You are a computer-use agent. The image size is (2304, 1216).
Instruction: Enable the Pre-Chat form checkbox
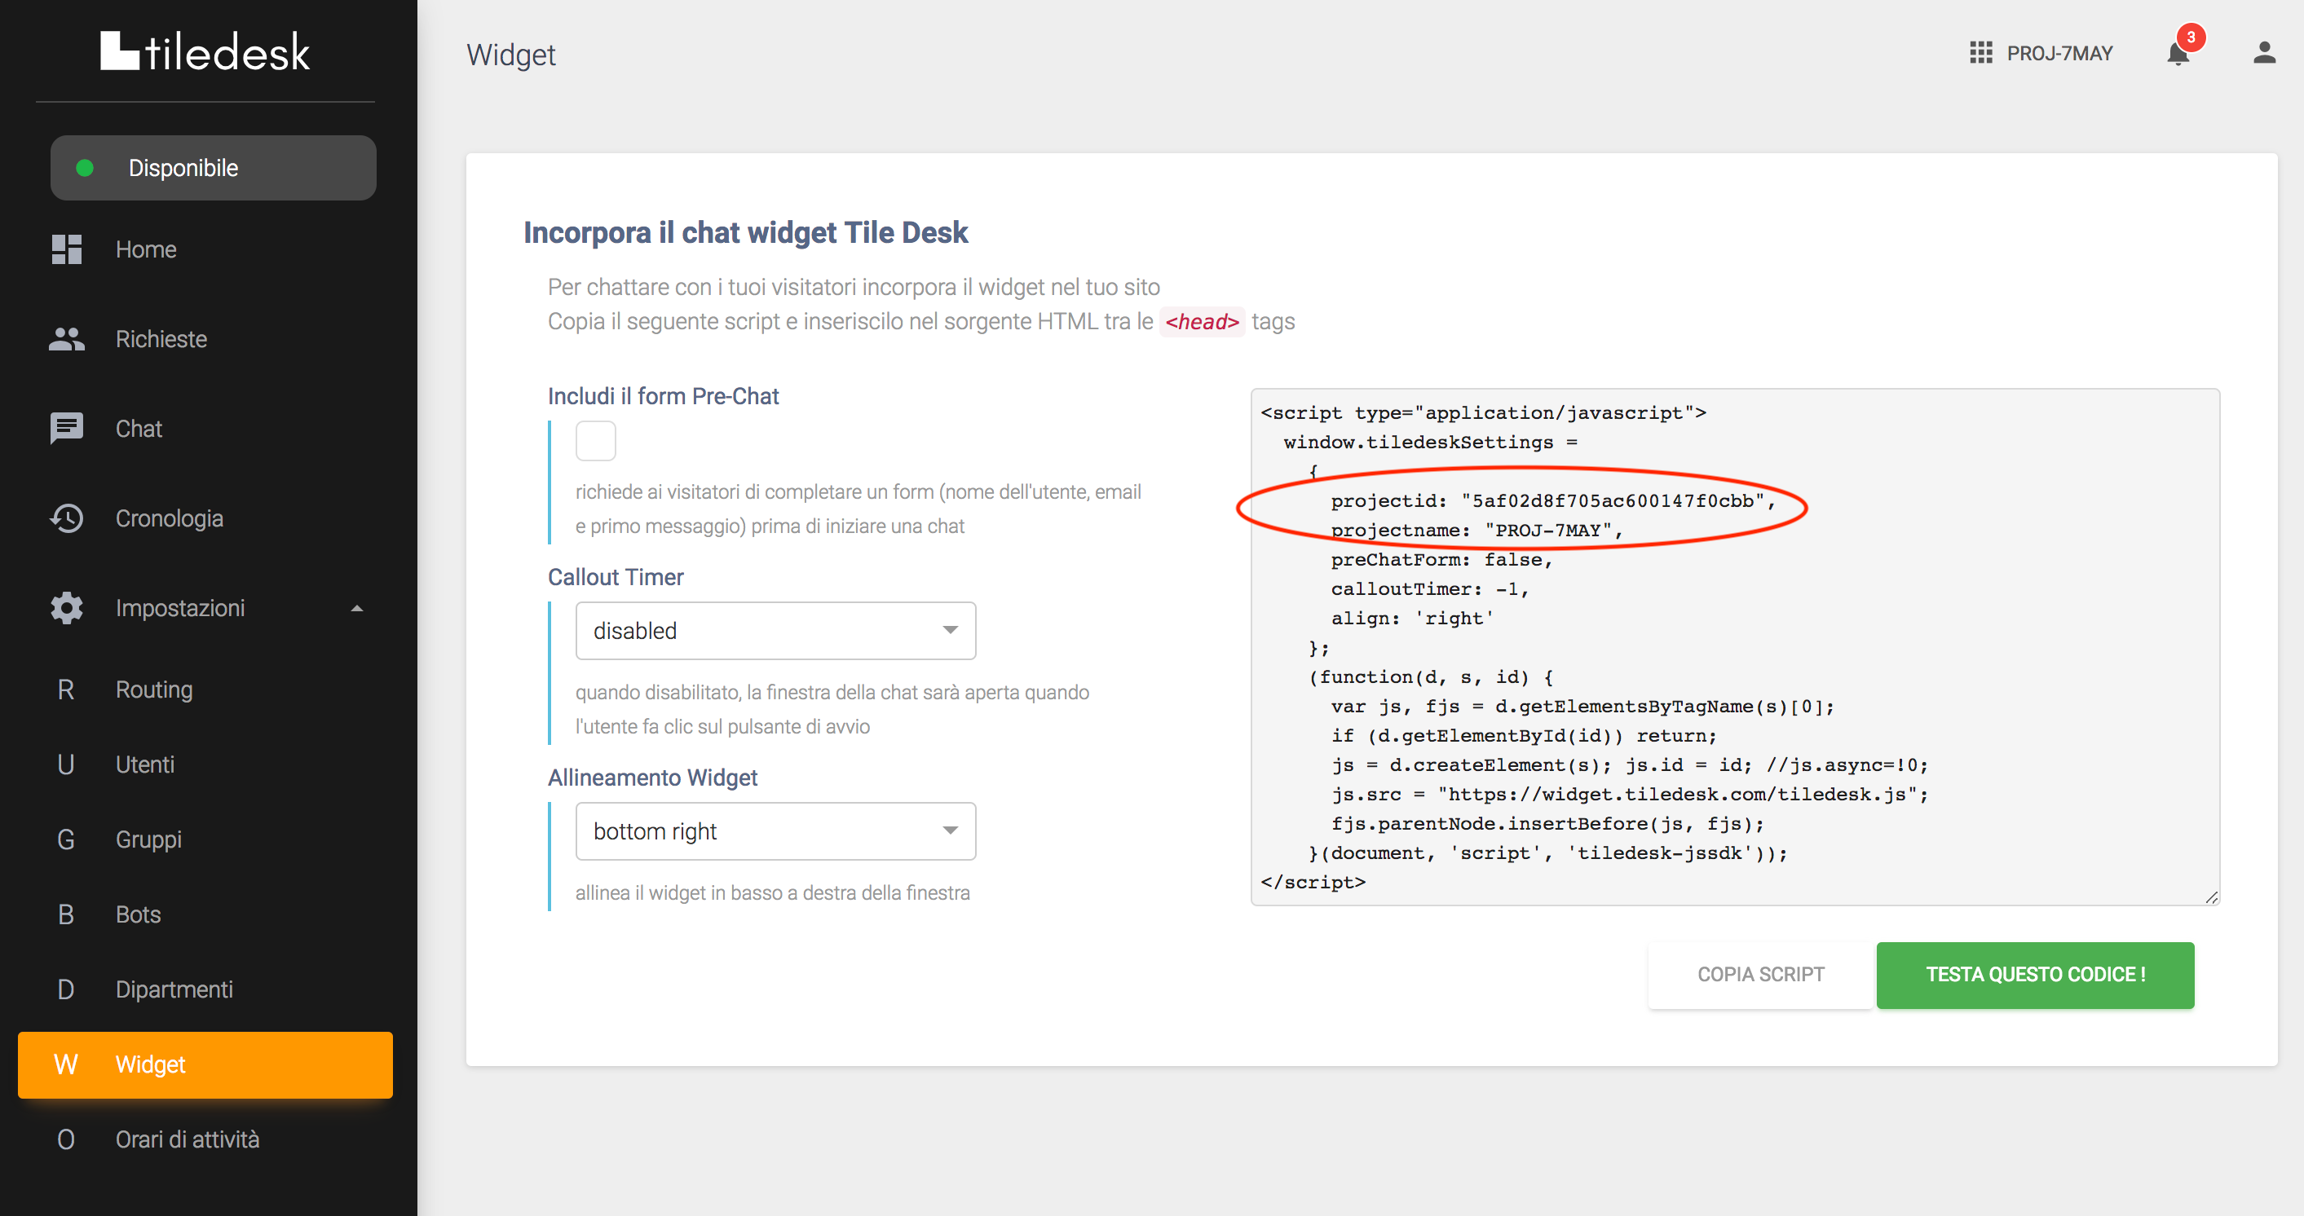[x=595, y=441]
